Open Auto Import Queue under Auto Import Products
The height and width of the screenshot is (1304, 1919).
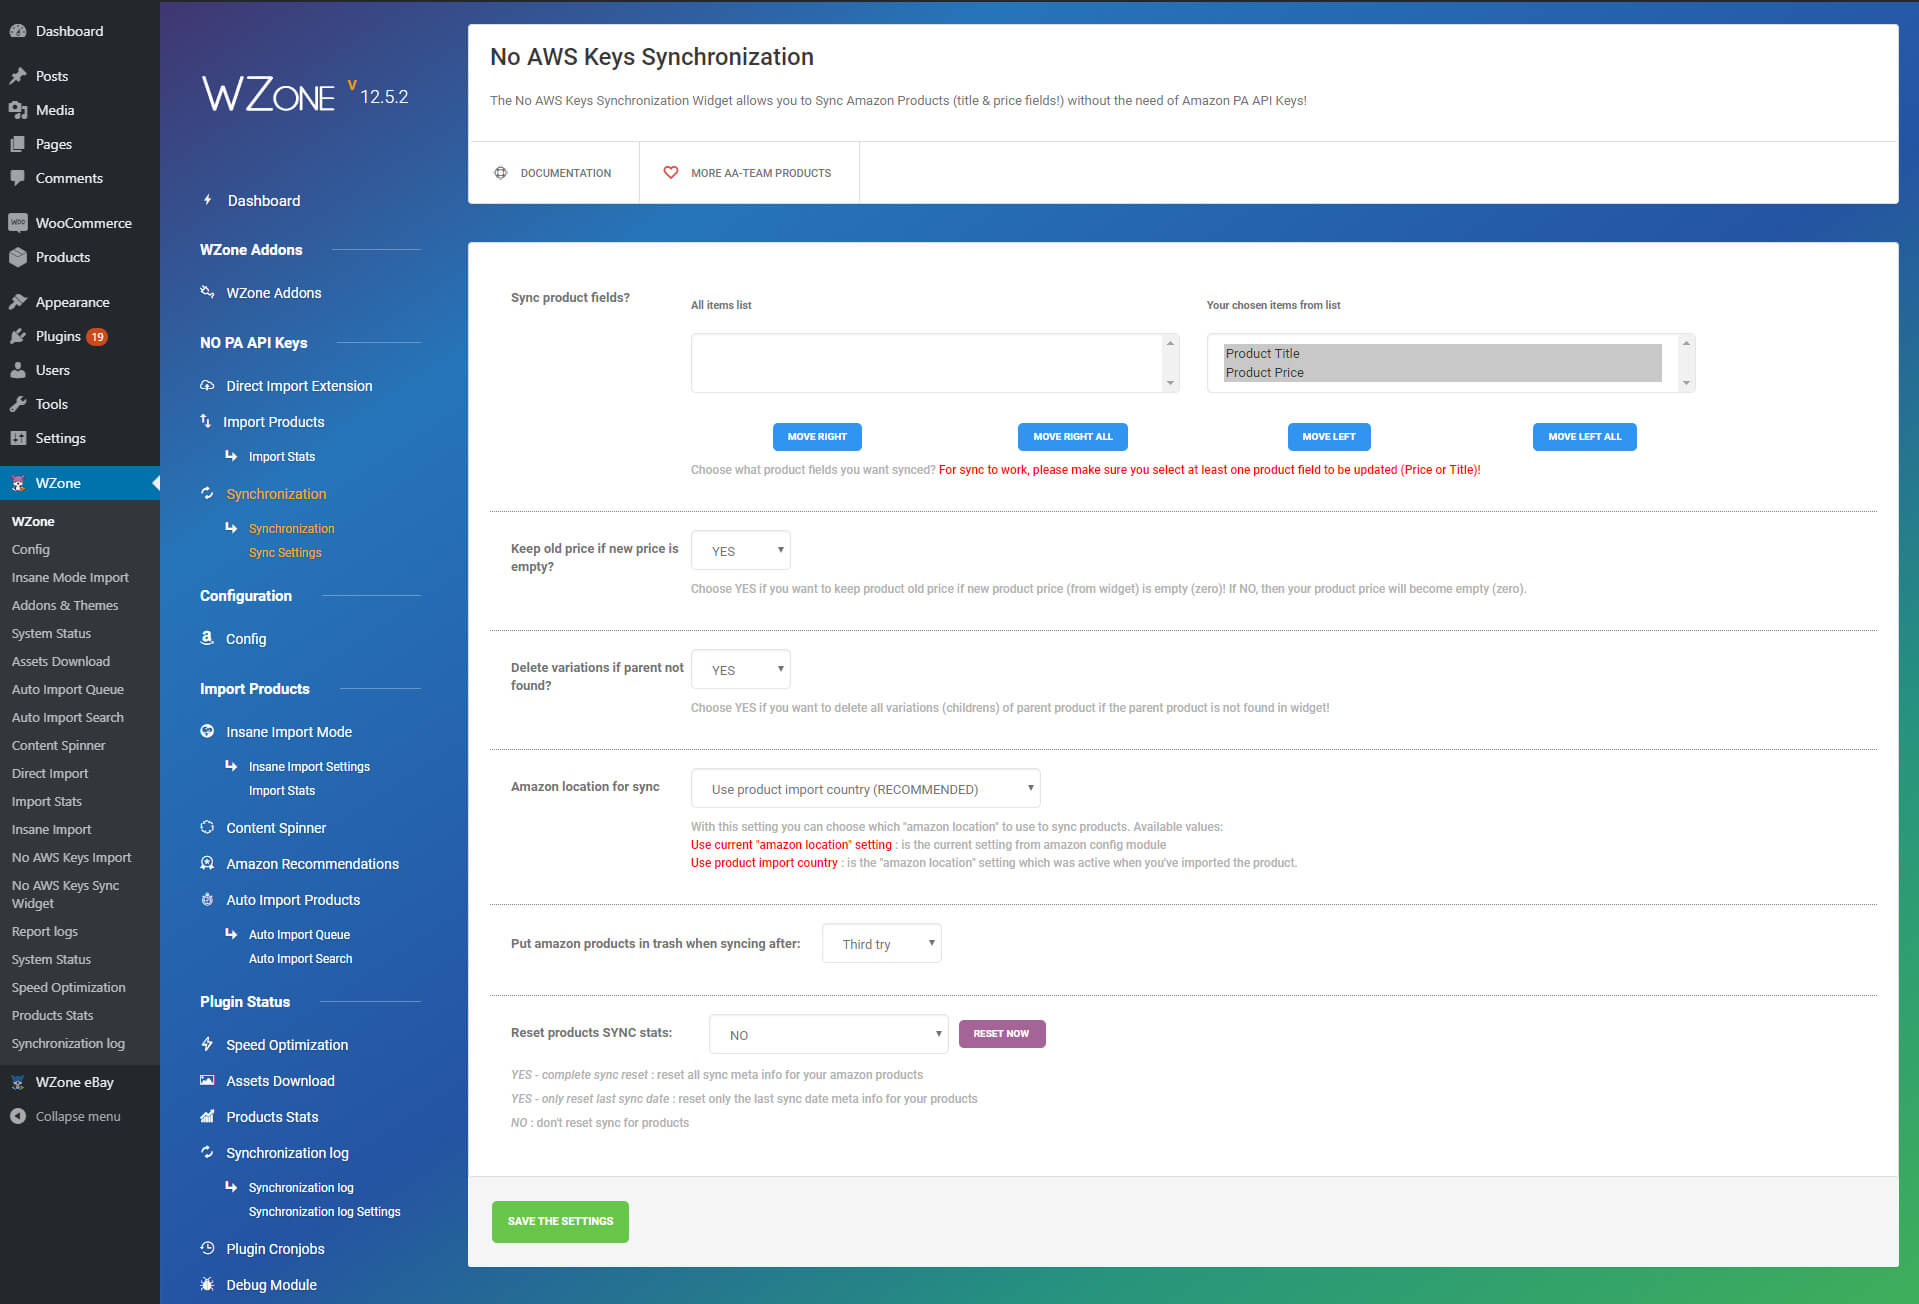click(x=299, y=934)
